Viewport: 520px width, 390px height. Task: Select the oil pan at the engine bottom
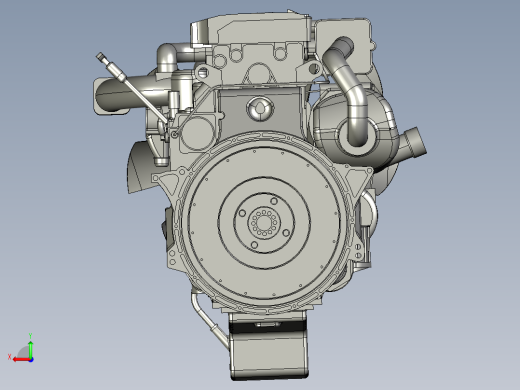(x=269, y=347)
